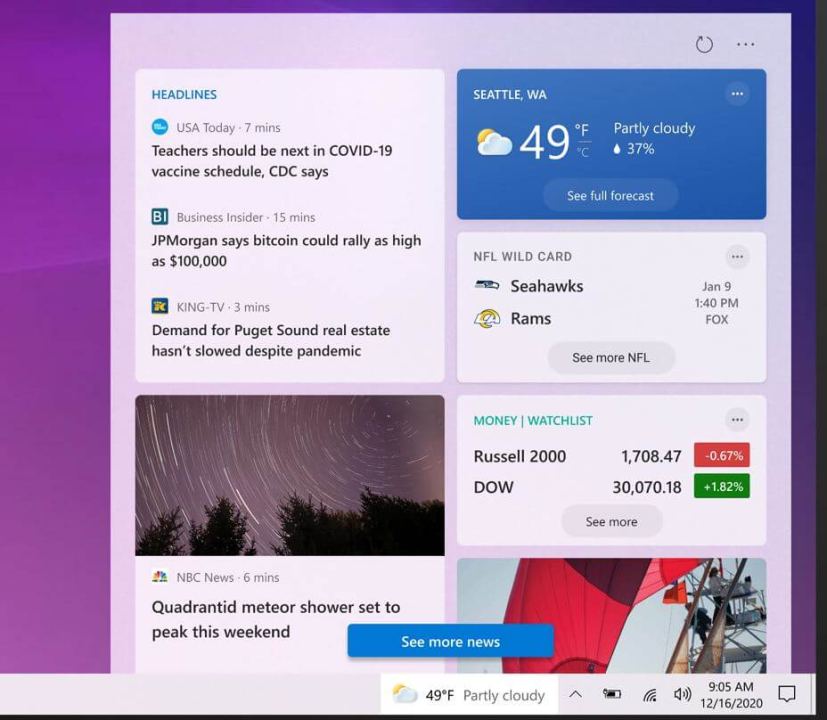827x720 pixels.
Task: Open the Seattle weather card options menu
Action: (x=737, y=93)
